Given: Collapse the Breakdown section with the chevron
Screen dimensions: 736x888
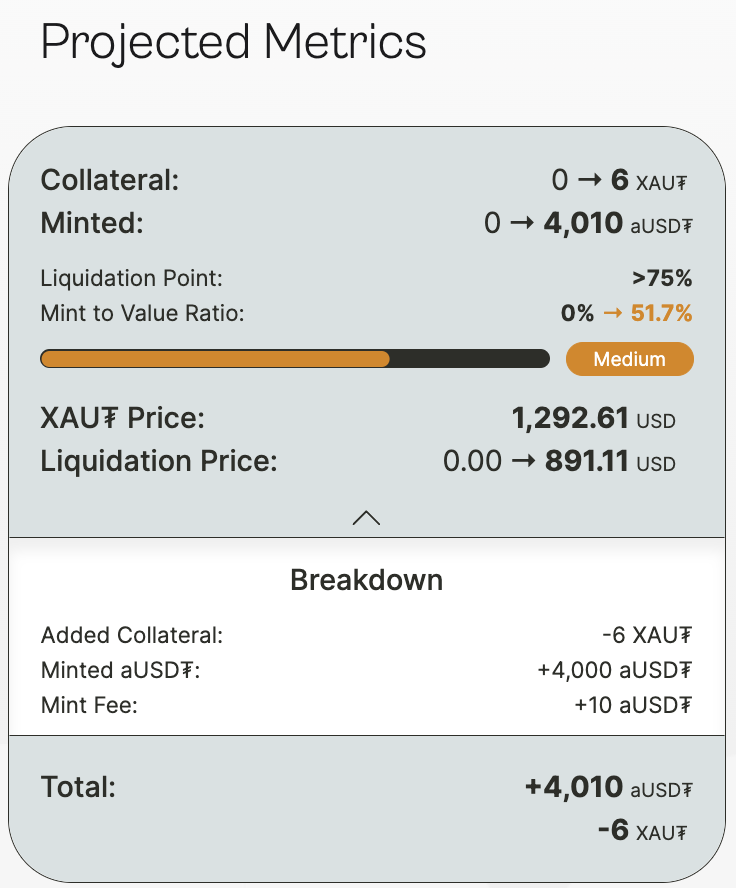Looking at the screenshot, I should coord(366,517).
